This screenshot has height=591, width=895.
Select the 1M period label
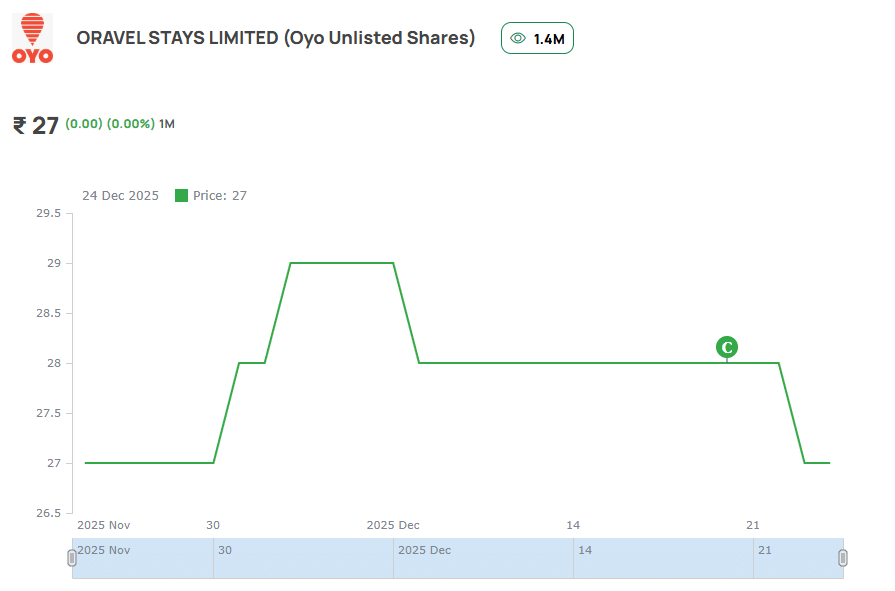pyautogui.click(x=167, y=124)
